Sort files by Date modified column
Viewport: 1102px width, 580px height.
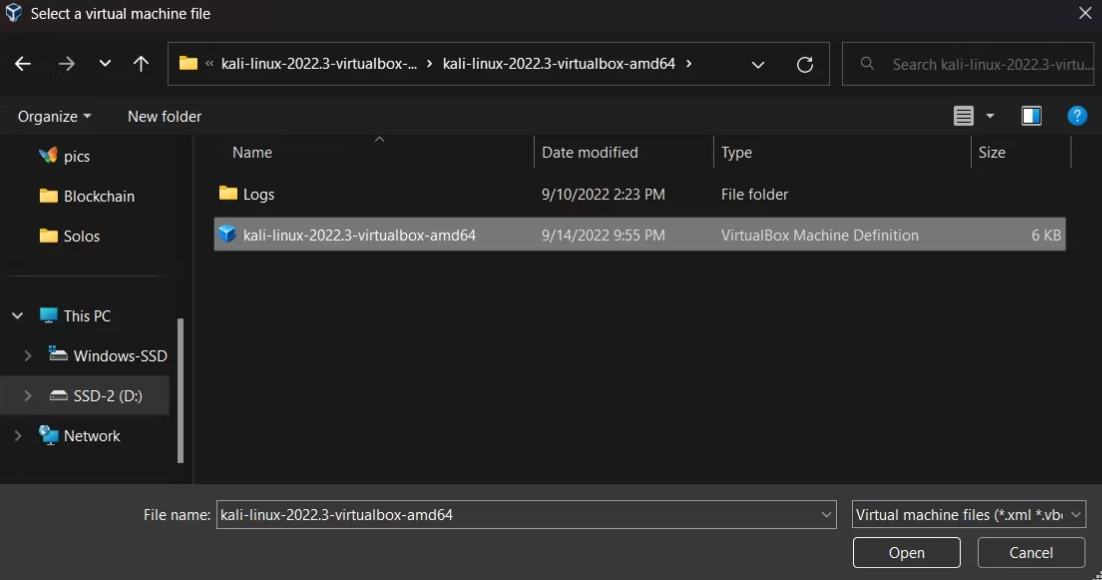click(590, 153)
